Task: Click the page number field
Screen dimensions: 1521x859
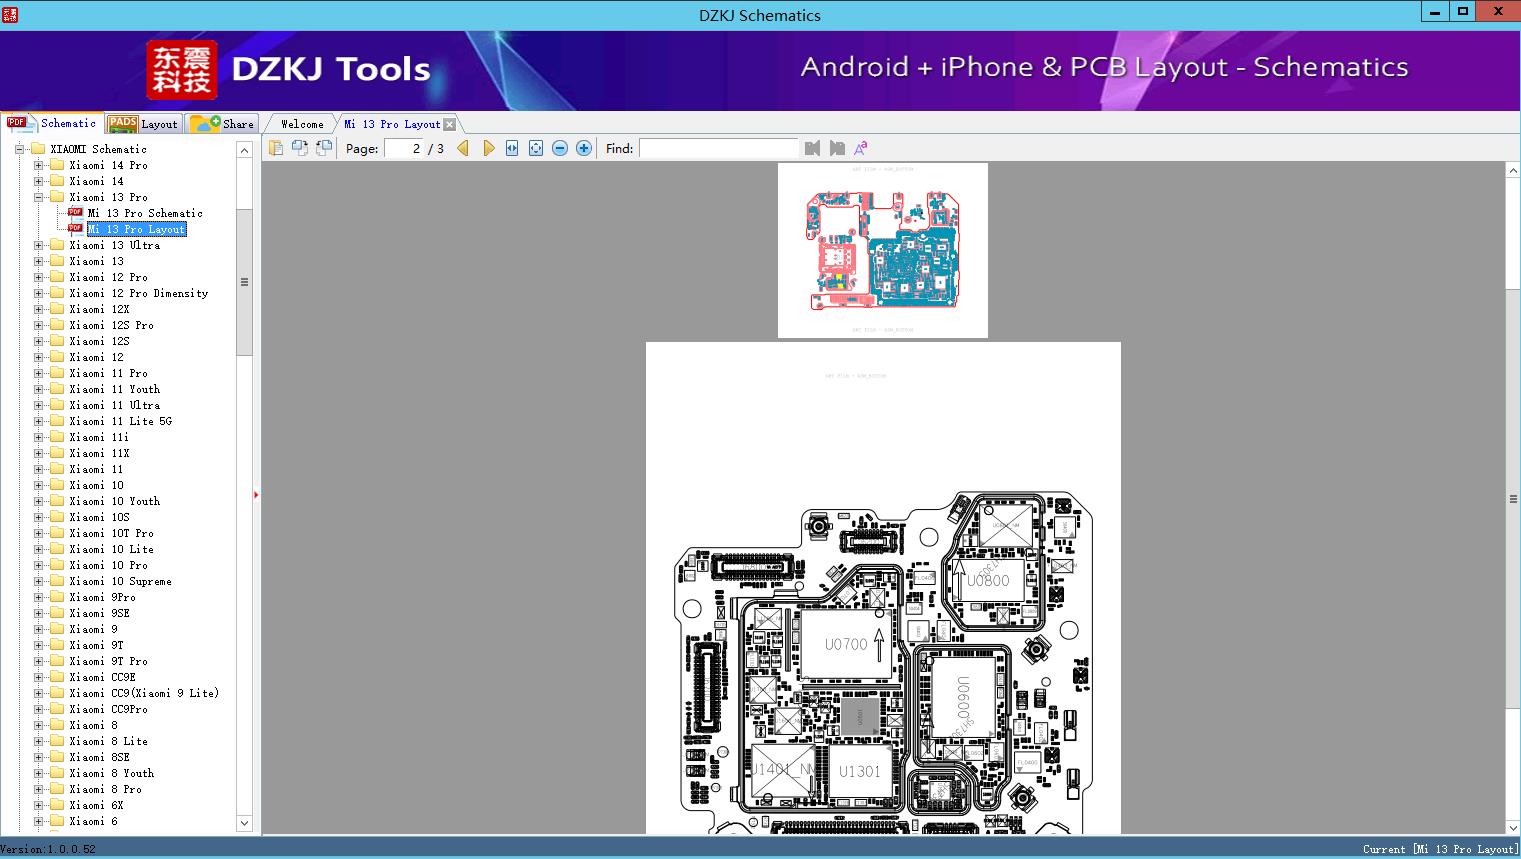Action: pos(404,148)
